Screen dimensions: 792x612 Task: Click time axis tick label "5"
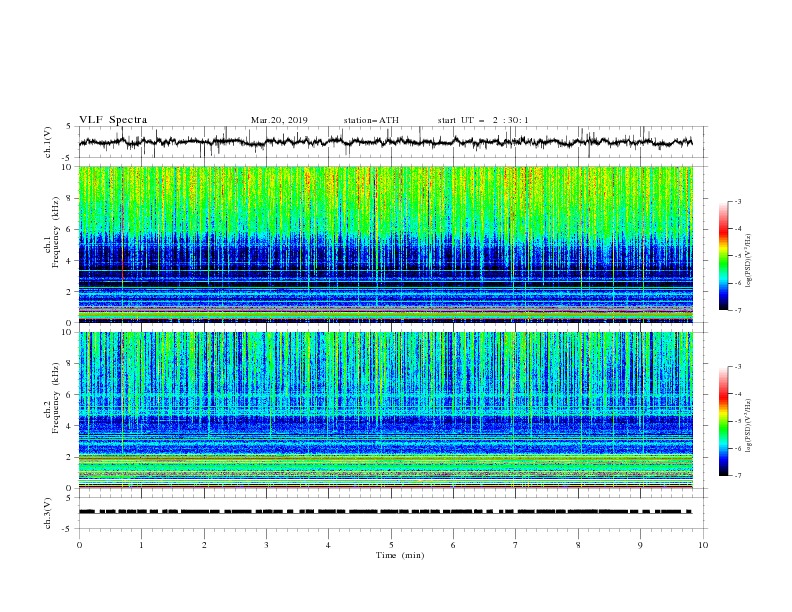pyautogui.click(x=391, y=545)
